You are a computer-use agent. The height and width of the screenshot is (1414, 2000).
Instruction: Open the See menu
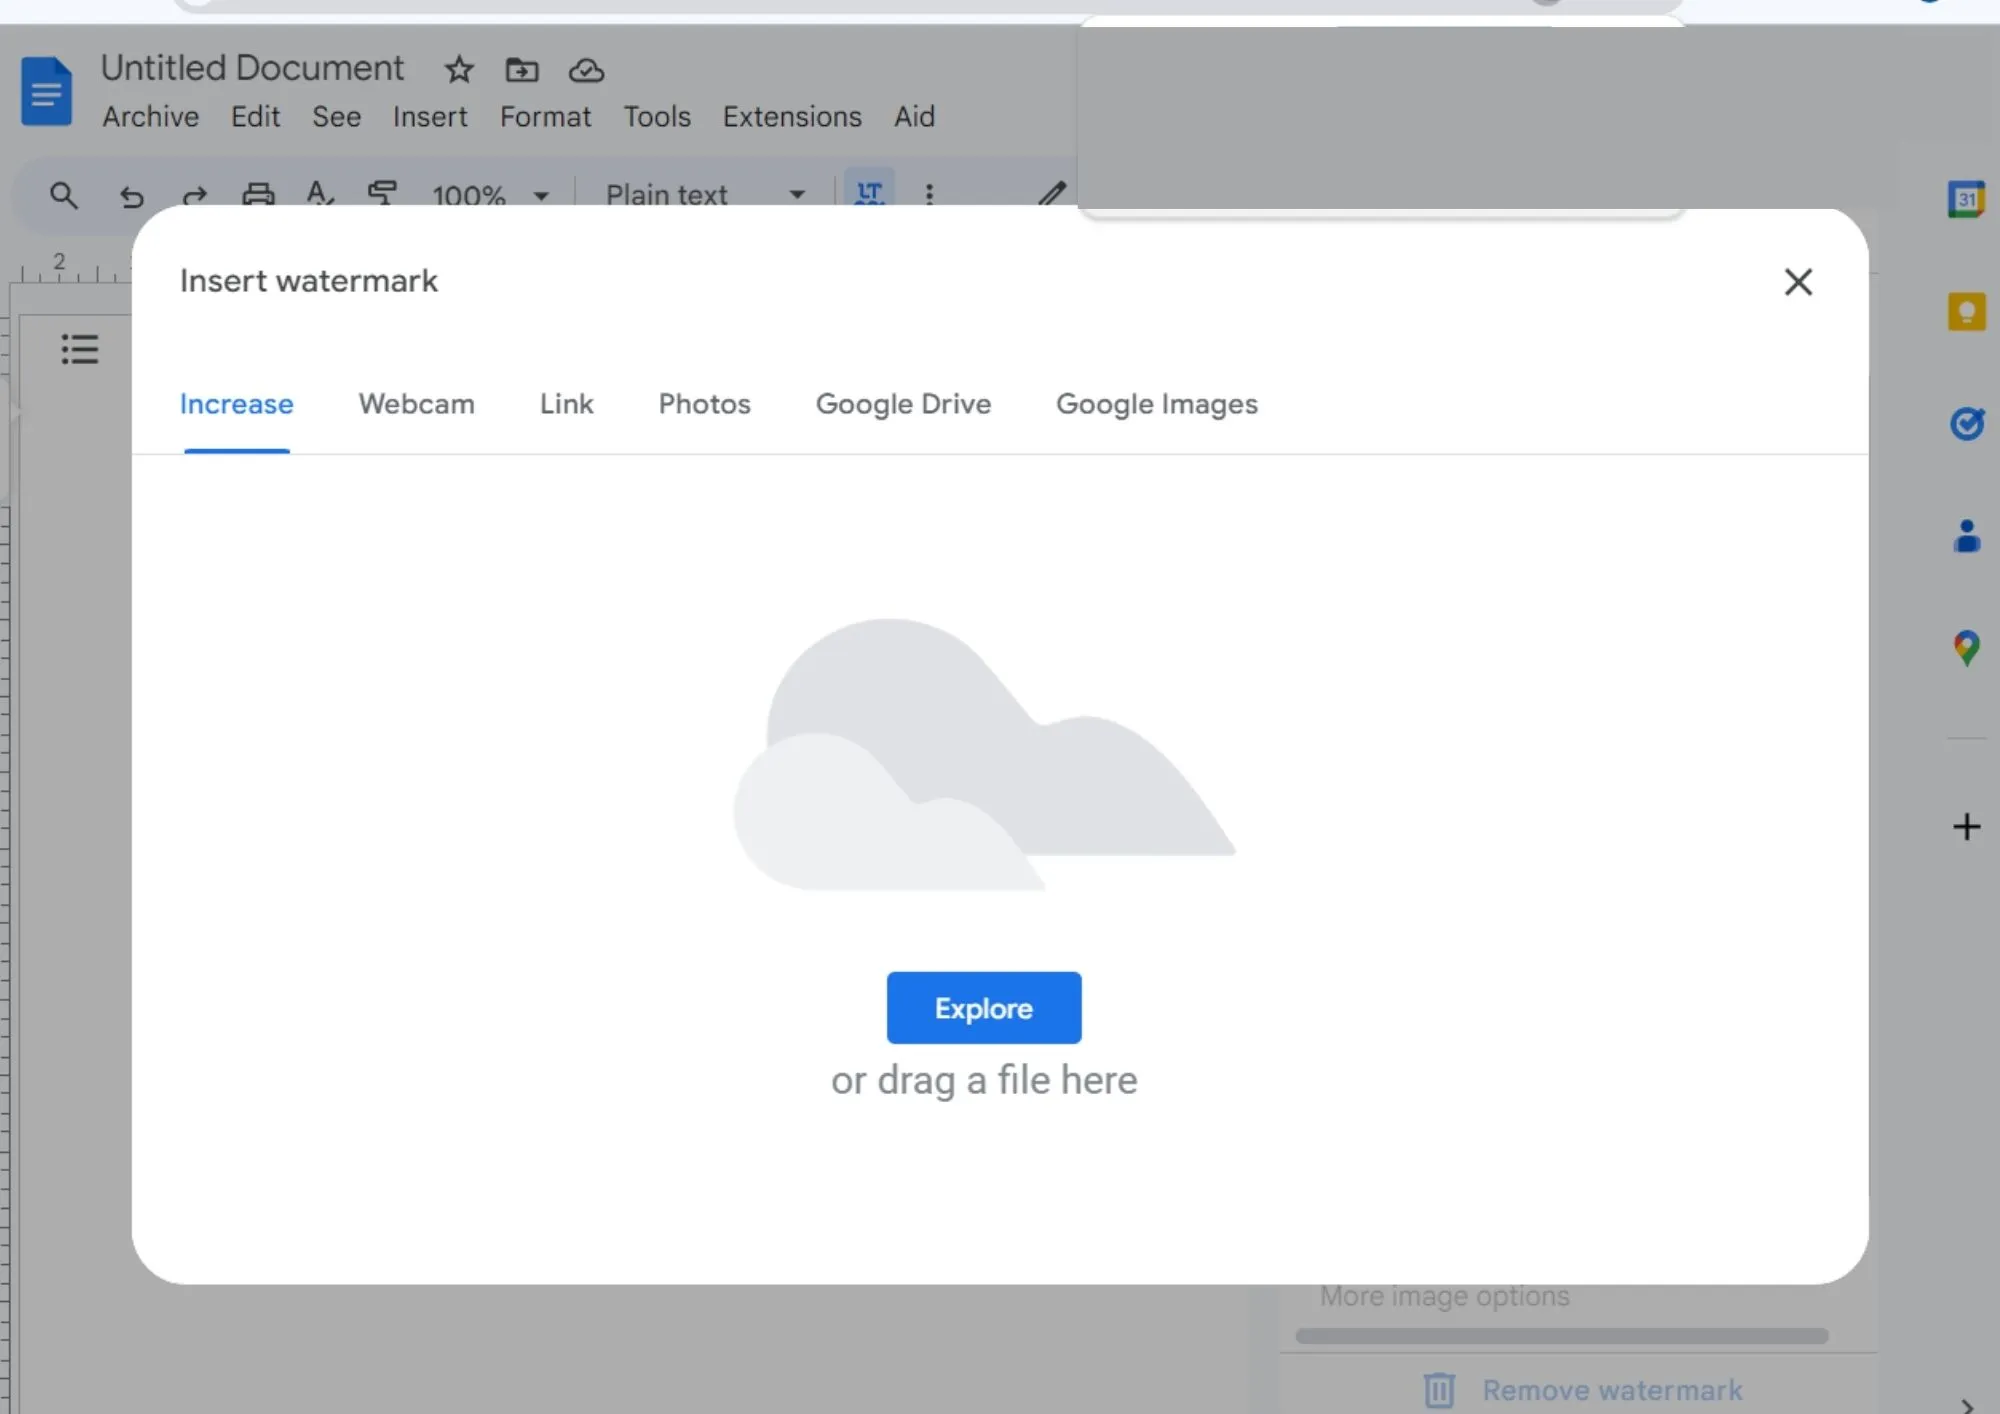point(336,117)
